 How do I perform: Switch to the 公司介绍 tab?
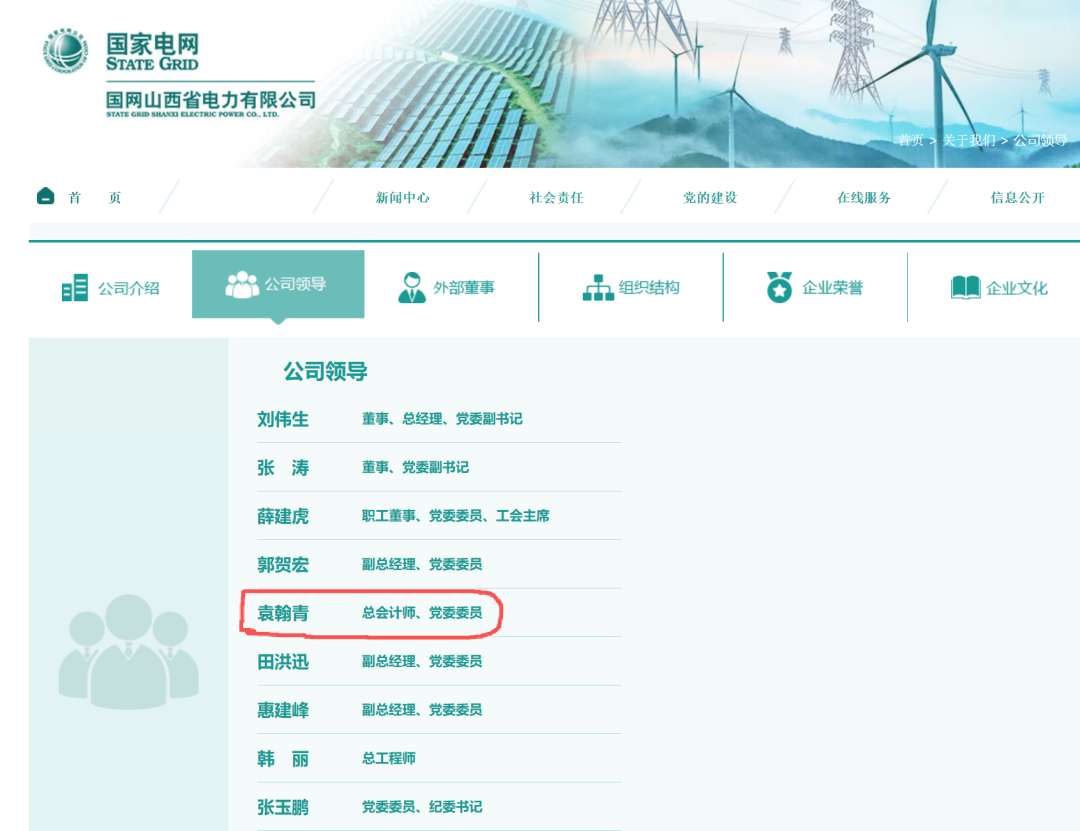point(110,288)
